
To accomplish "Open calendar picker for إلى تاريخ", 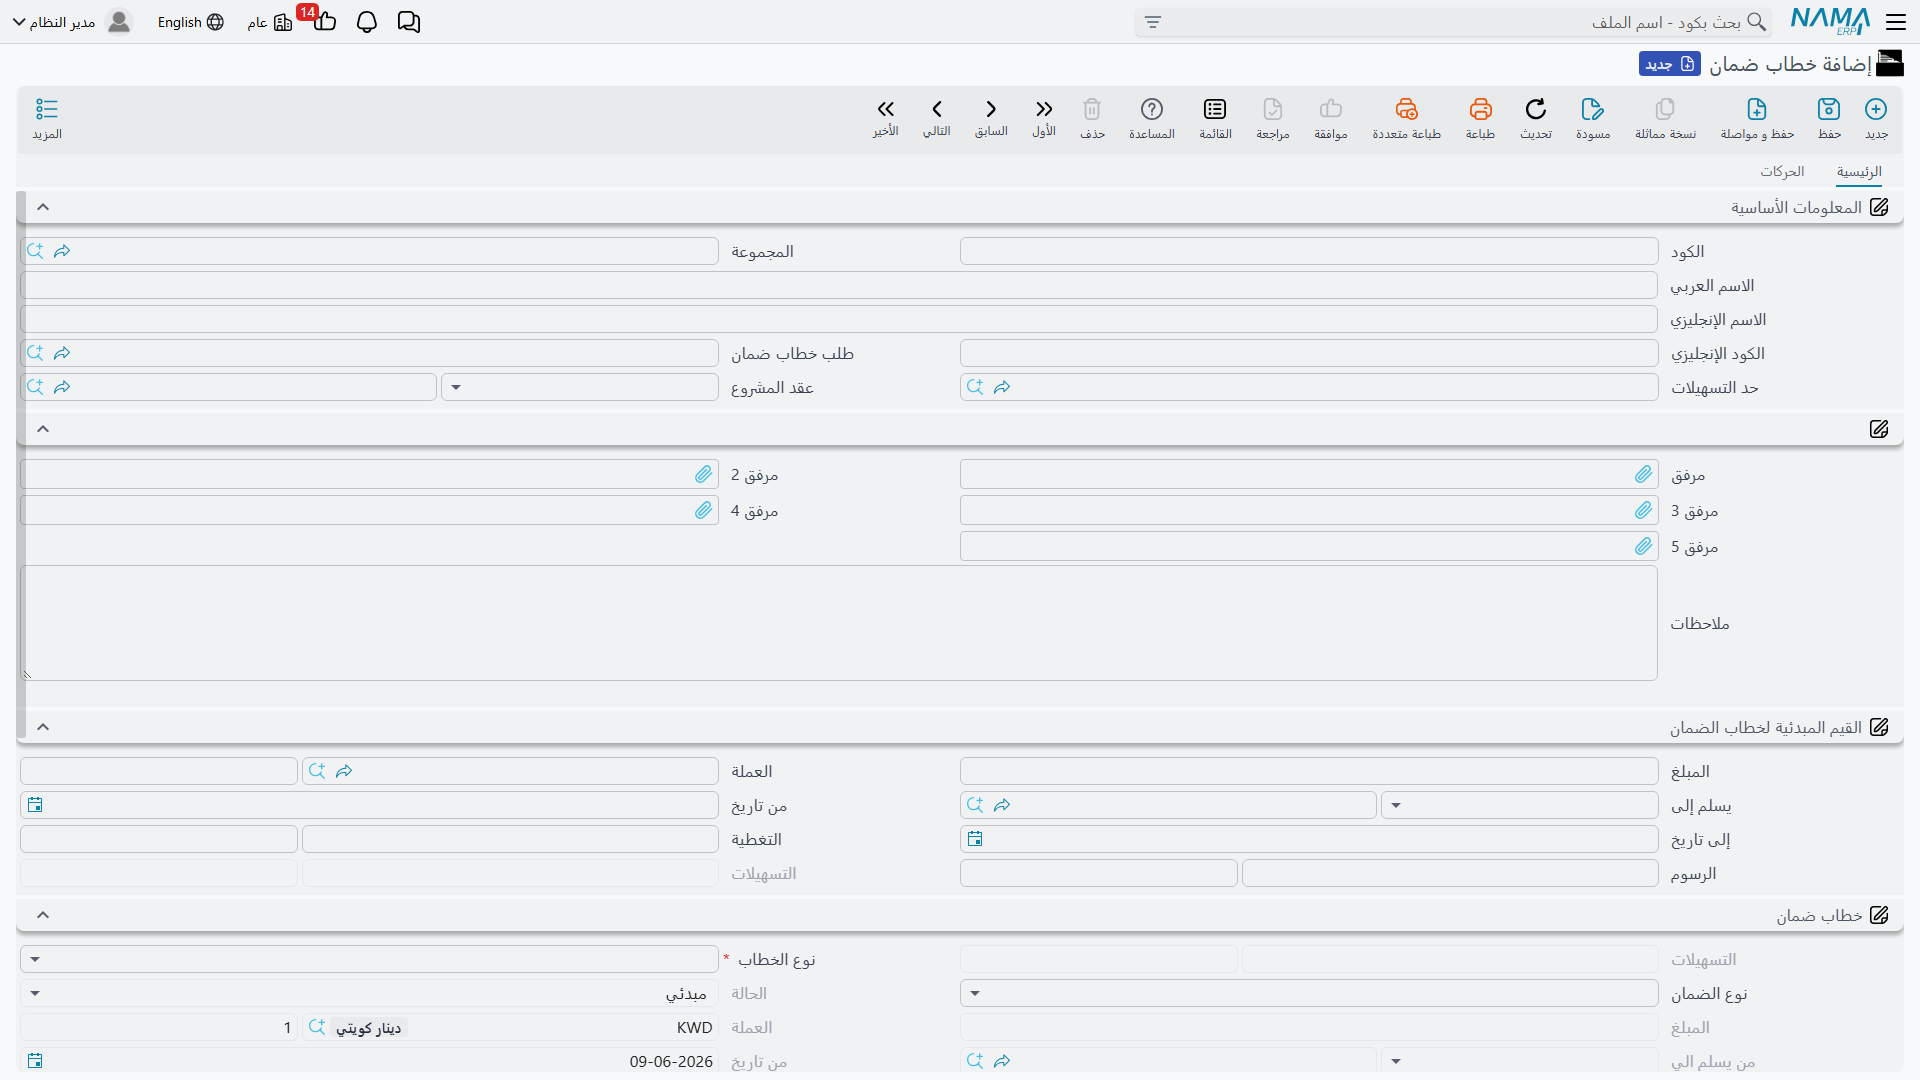I will (975, 839).
